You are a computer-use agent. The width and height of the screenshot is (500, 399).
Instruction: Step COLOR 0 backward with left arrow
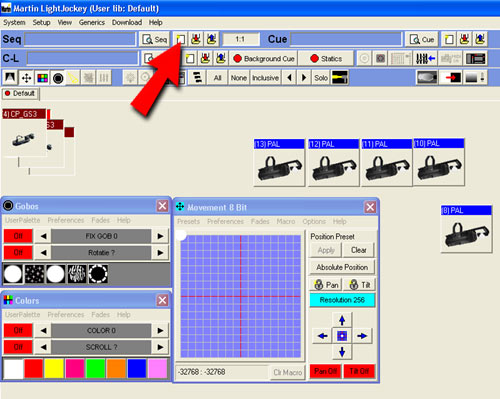click(43, 330)
